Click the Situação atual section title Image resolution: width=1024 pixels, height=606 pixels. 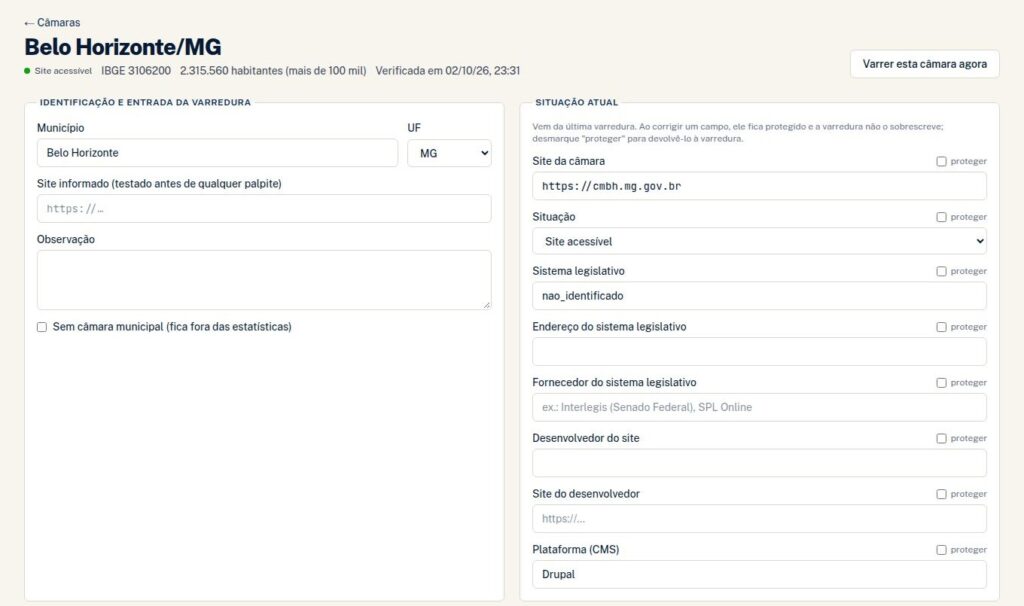(576, 103)
